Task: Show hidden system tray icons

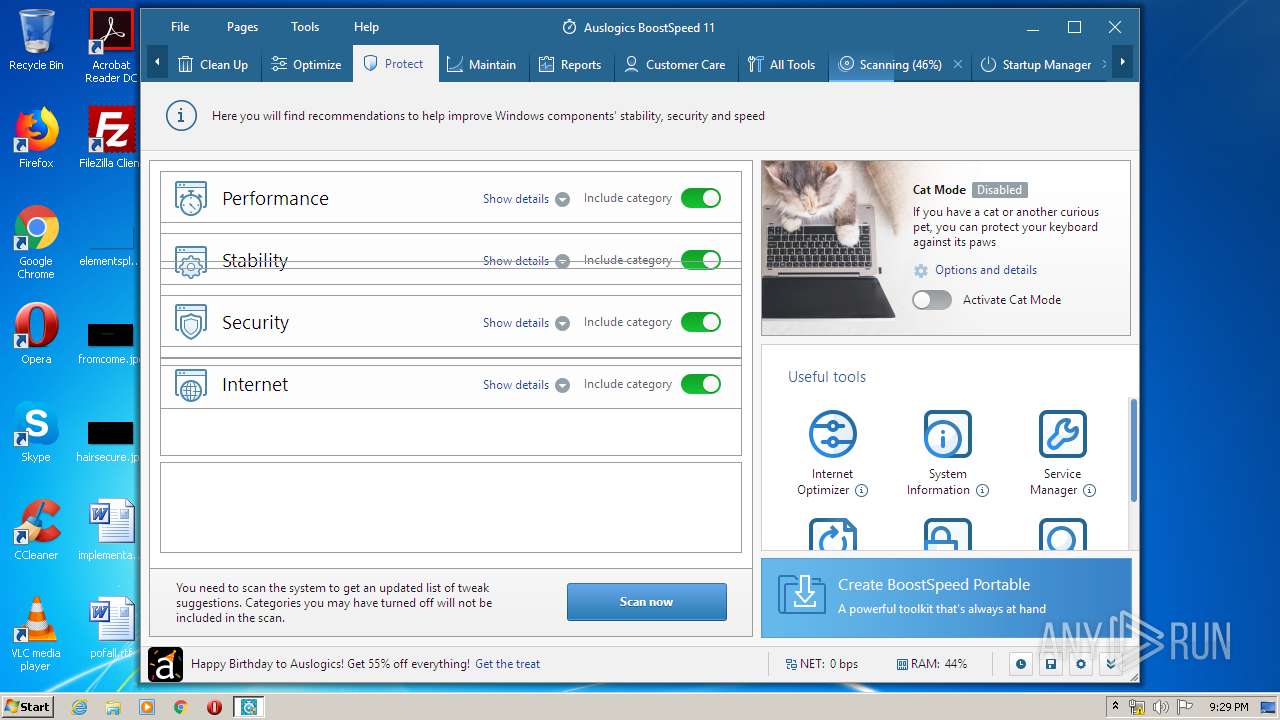Action: click(x=1115, y=707)
